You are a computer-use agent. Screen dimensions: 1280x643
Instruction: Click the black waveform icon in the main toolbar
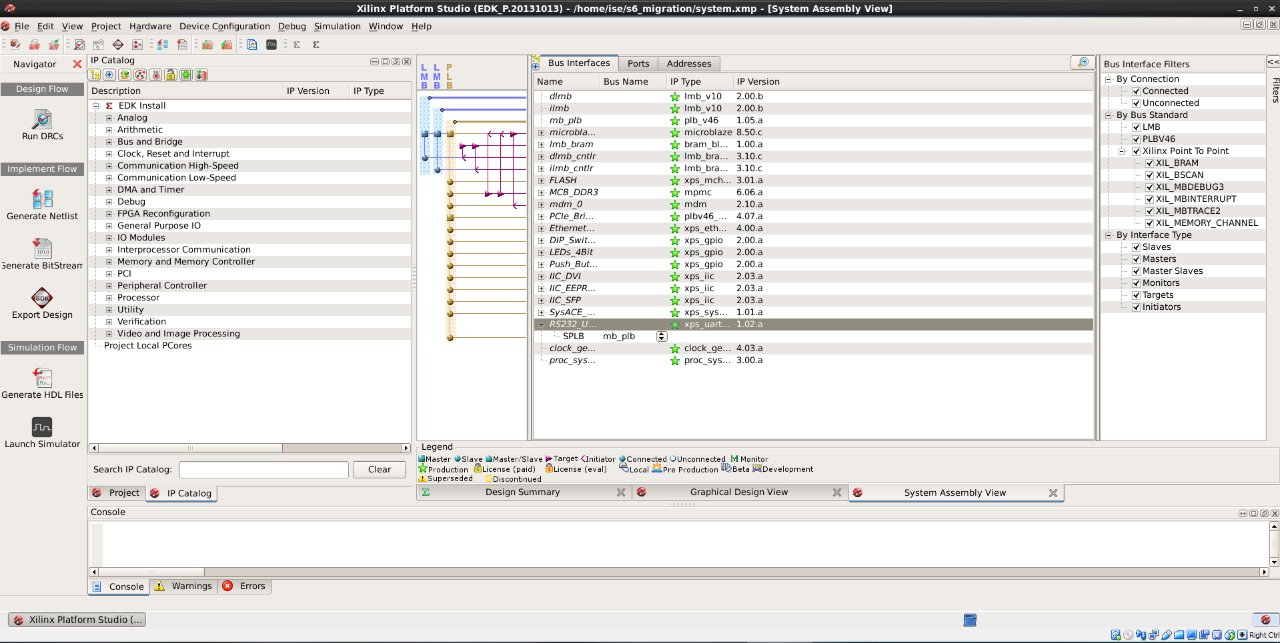click(x=271, y=44)
